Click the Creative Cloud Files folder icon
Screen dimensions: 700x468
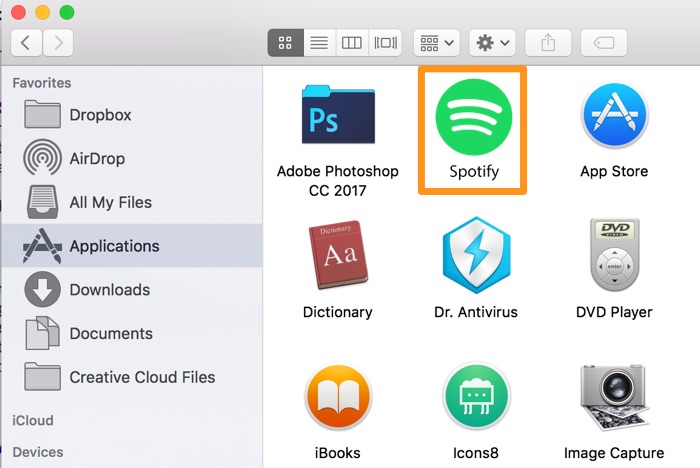pyautogui.click(x=42, y=376)
